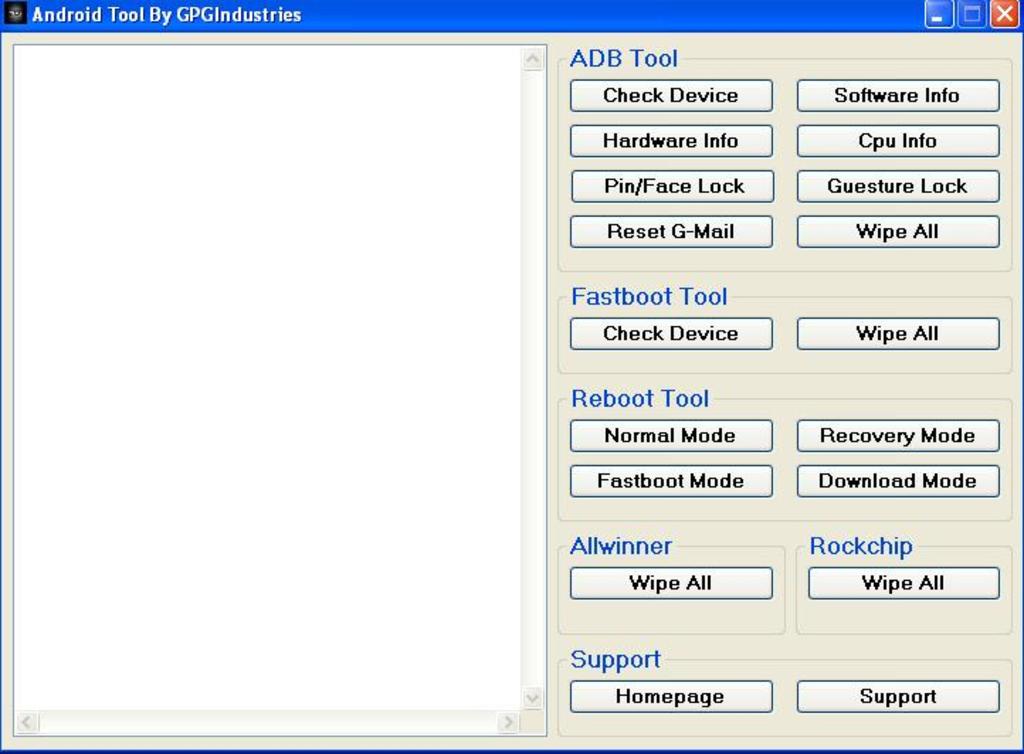This screenshot has width=1024, height=754.
Task: Click the app icon in title bar
Action: click(15, 14)
